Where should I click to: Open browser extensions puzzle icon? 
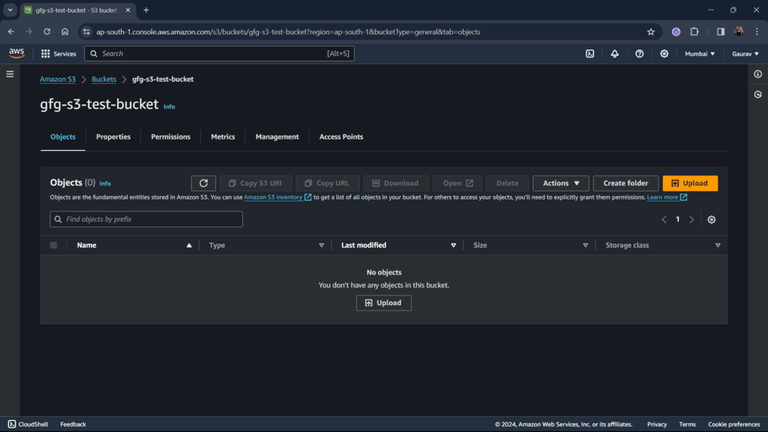pos(694,32)
